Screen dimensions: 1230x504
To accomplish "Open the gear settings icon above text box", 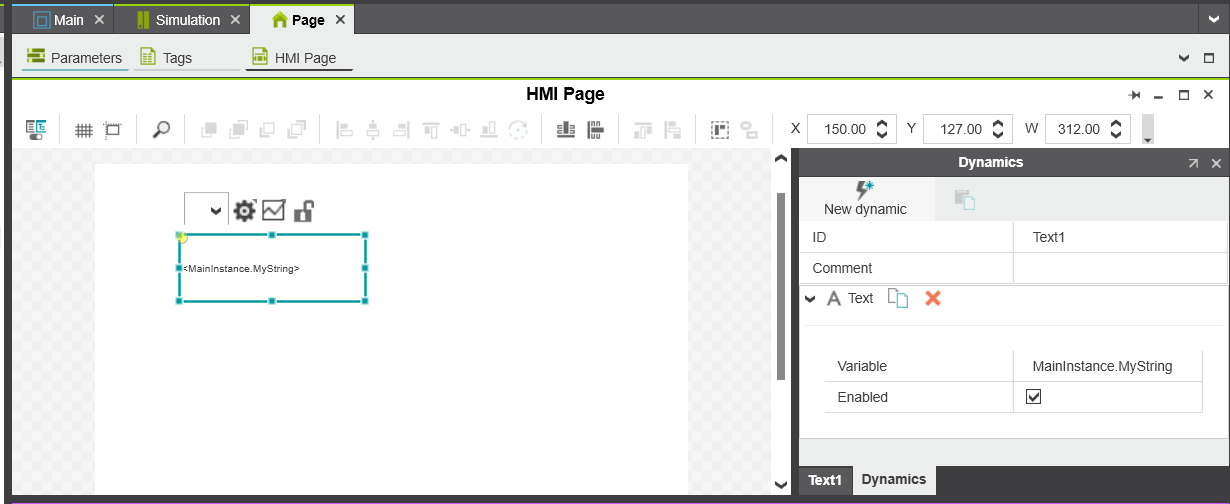I will tap(244, 210).
